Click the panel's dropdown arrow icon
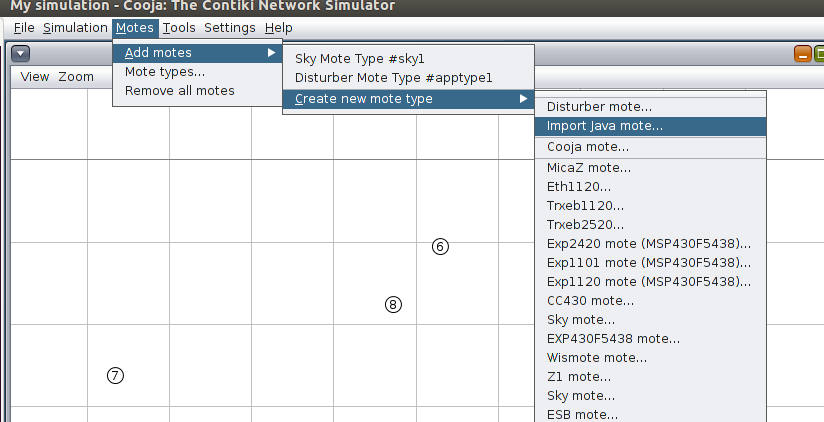This screenshot has height=422, width=824. point(20,54)
